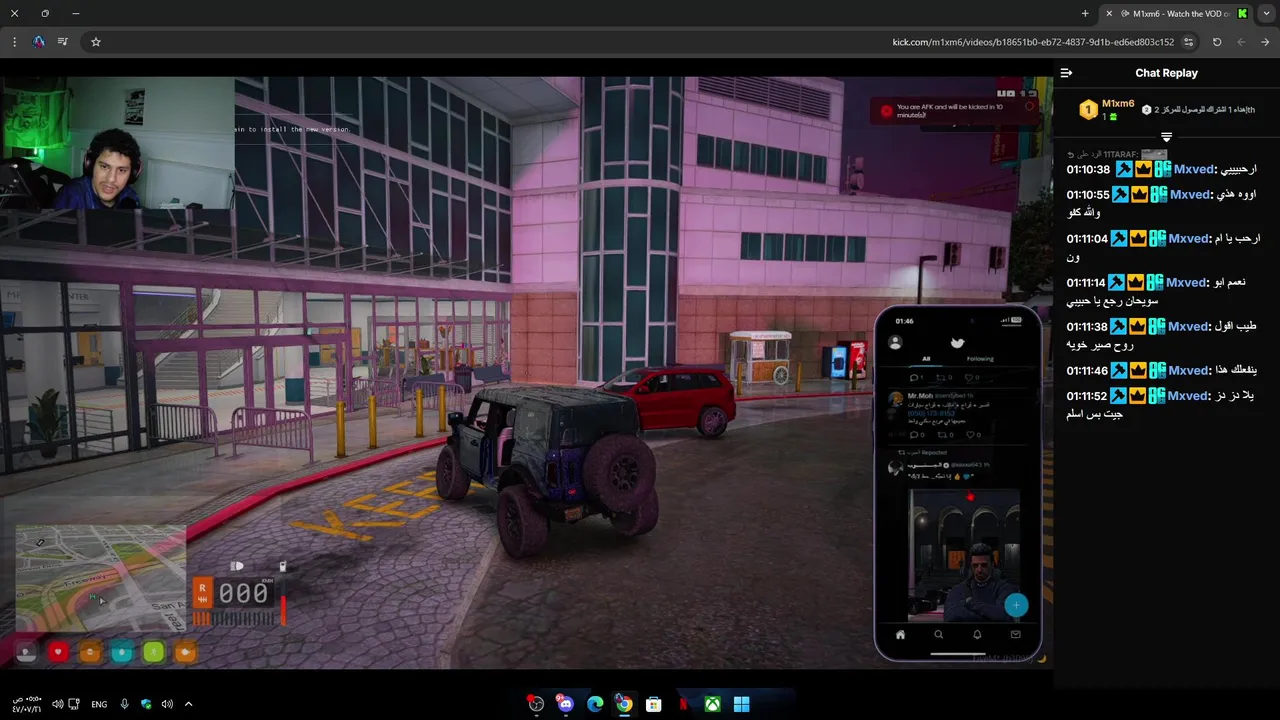
Task: Click the left-pointing navigation arrow in toolbar
Action: pos(1241,42)
